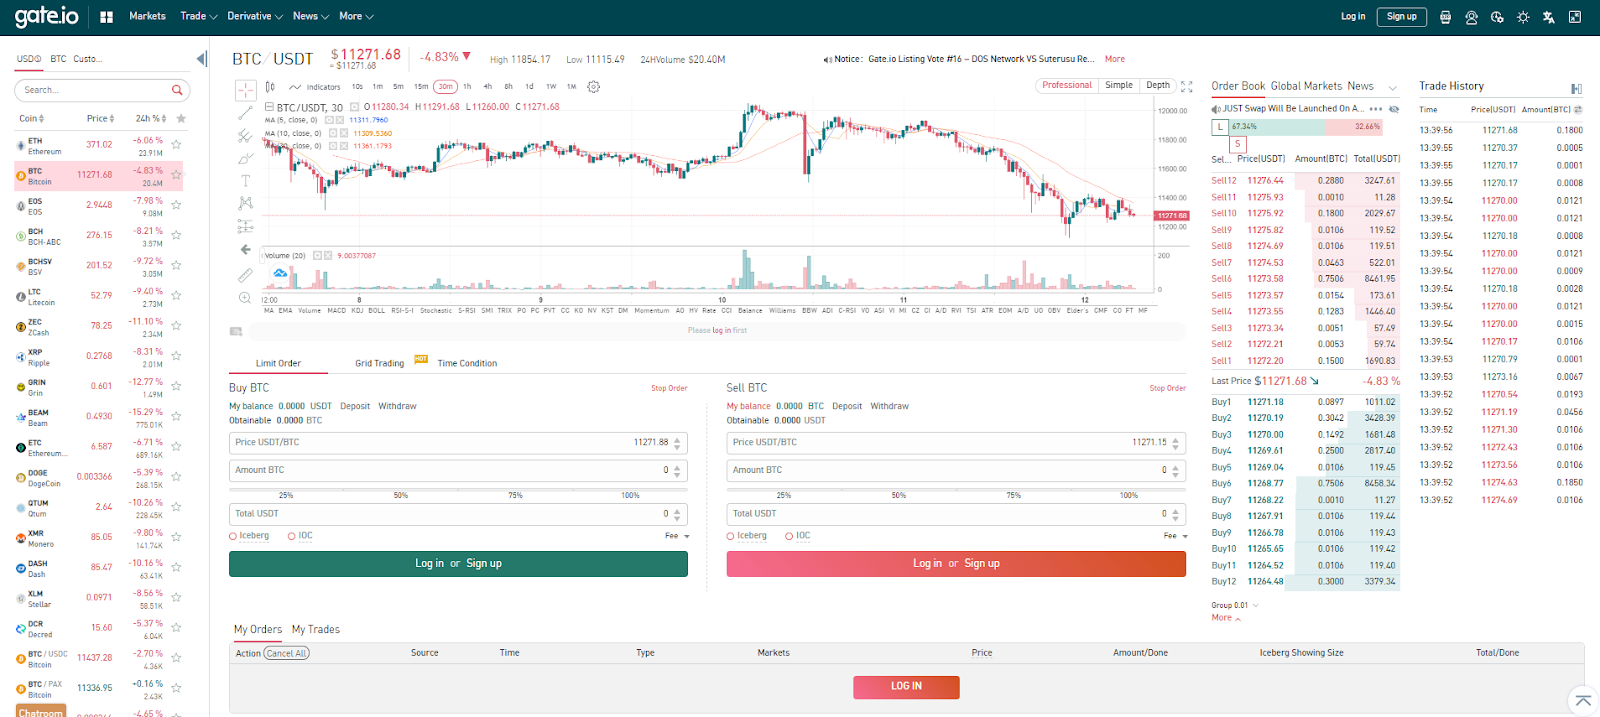Favorite EOS with its star icon

(176, 205)
